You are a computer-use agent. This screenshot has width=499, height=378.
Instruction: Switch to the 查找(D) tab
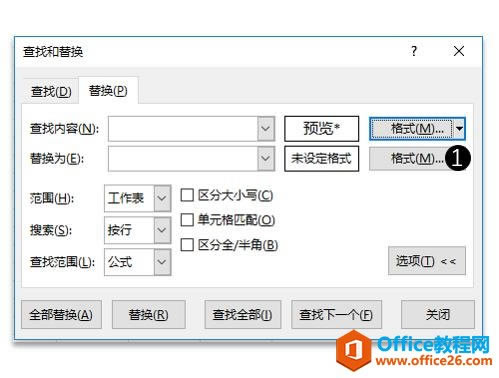click(x=51, y=91)
